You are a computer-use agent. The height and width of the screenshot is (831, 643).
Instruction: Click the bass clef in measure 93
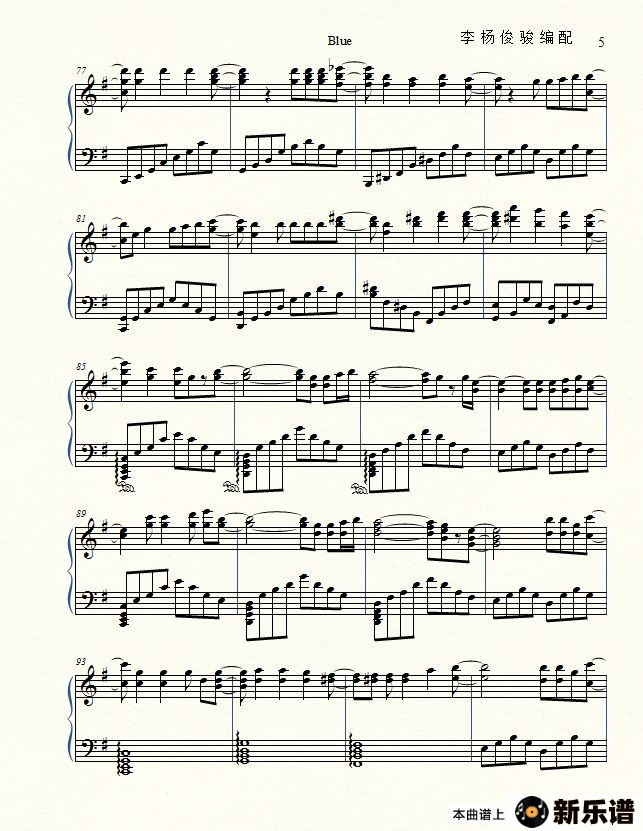[87, 747]
